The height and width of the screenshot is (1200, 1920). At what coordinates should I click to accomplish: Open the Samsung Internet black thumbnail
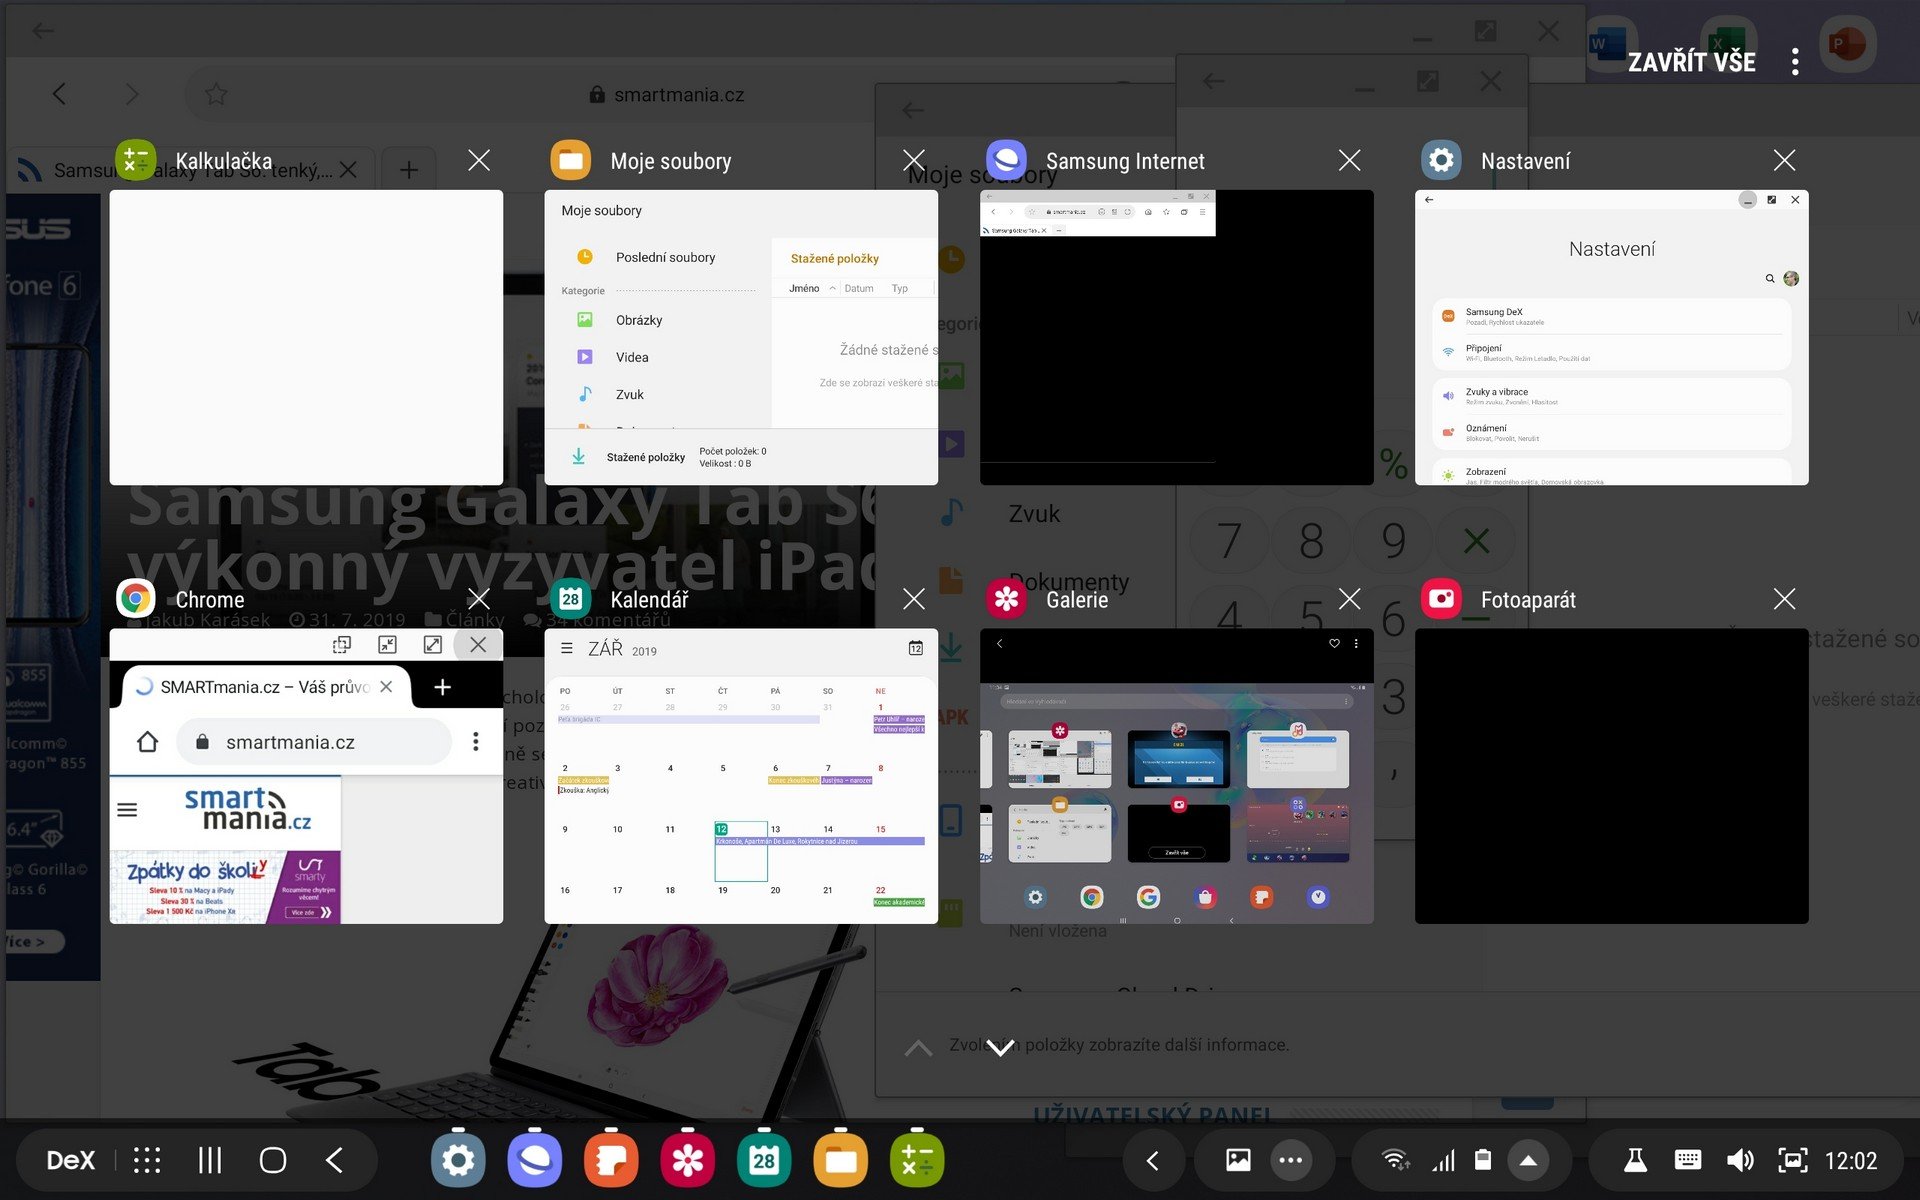pos(1177,337)
